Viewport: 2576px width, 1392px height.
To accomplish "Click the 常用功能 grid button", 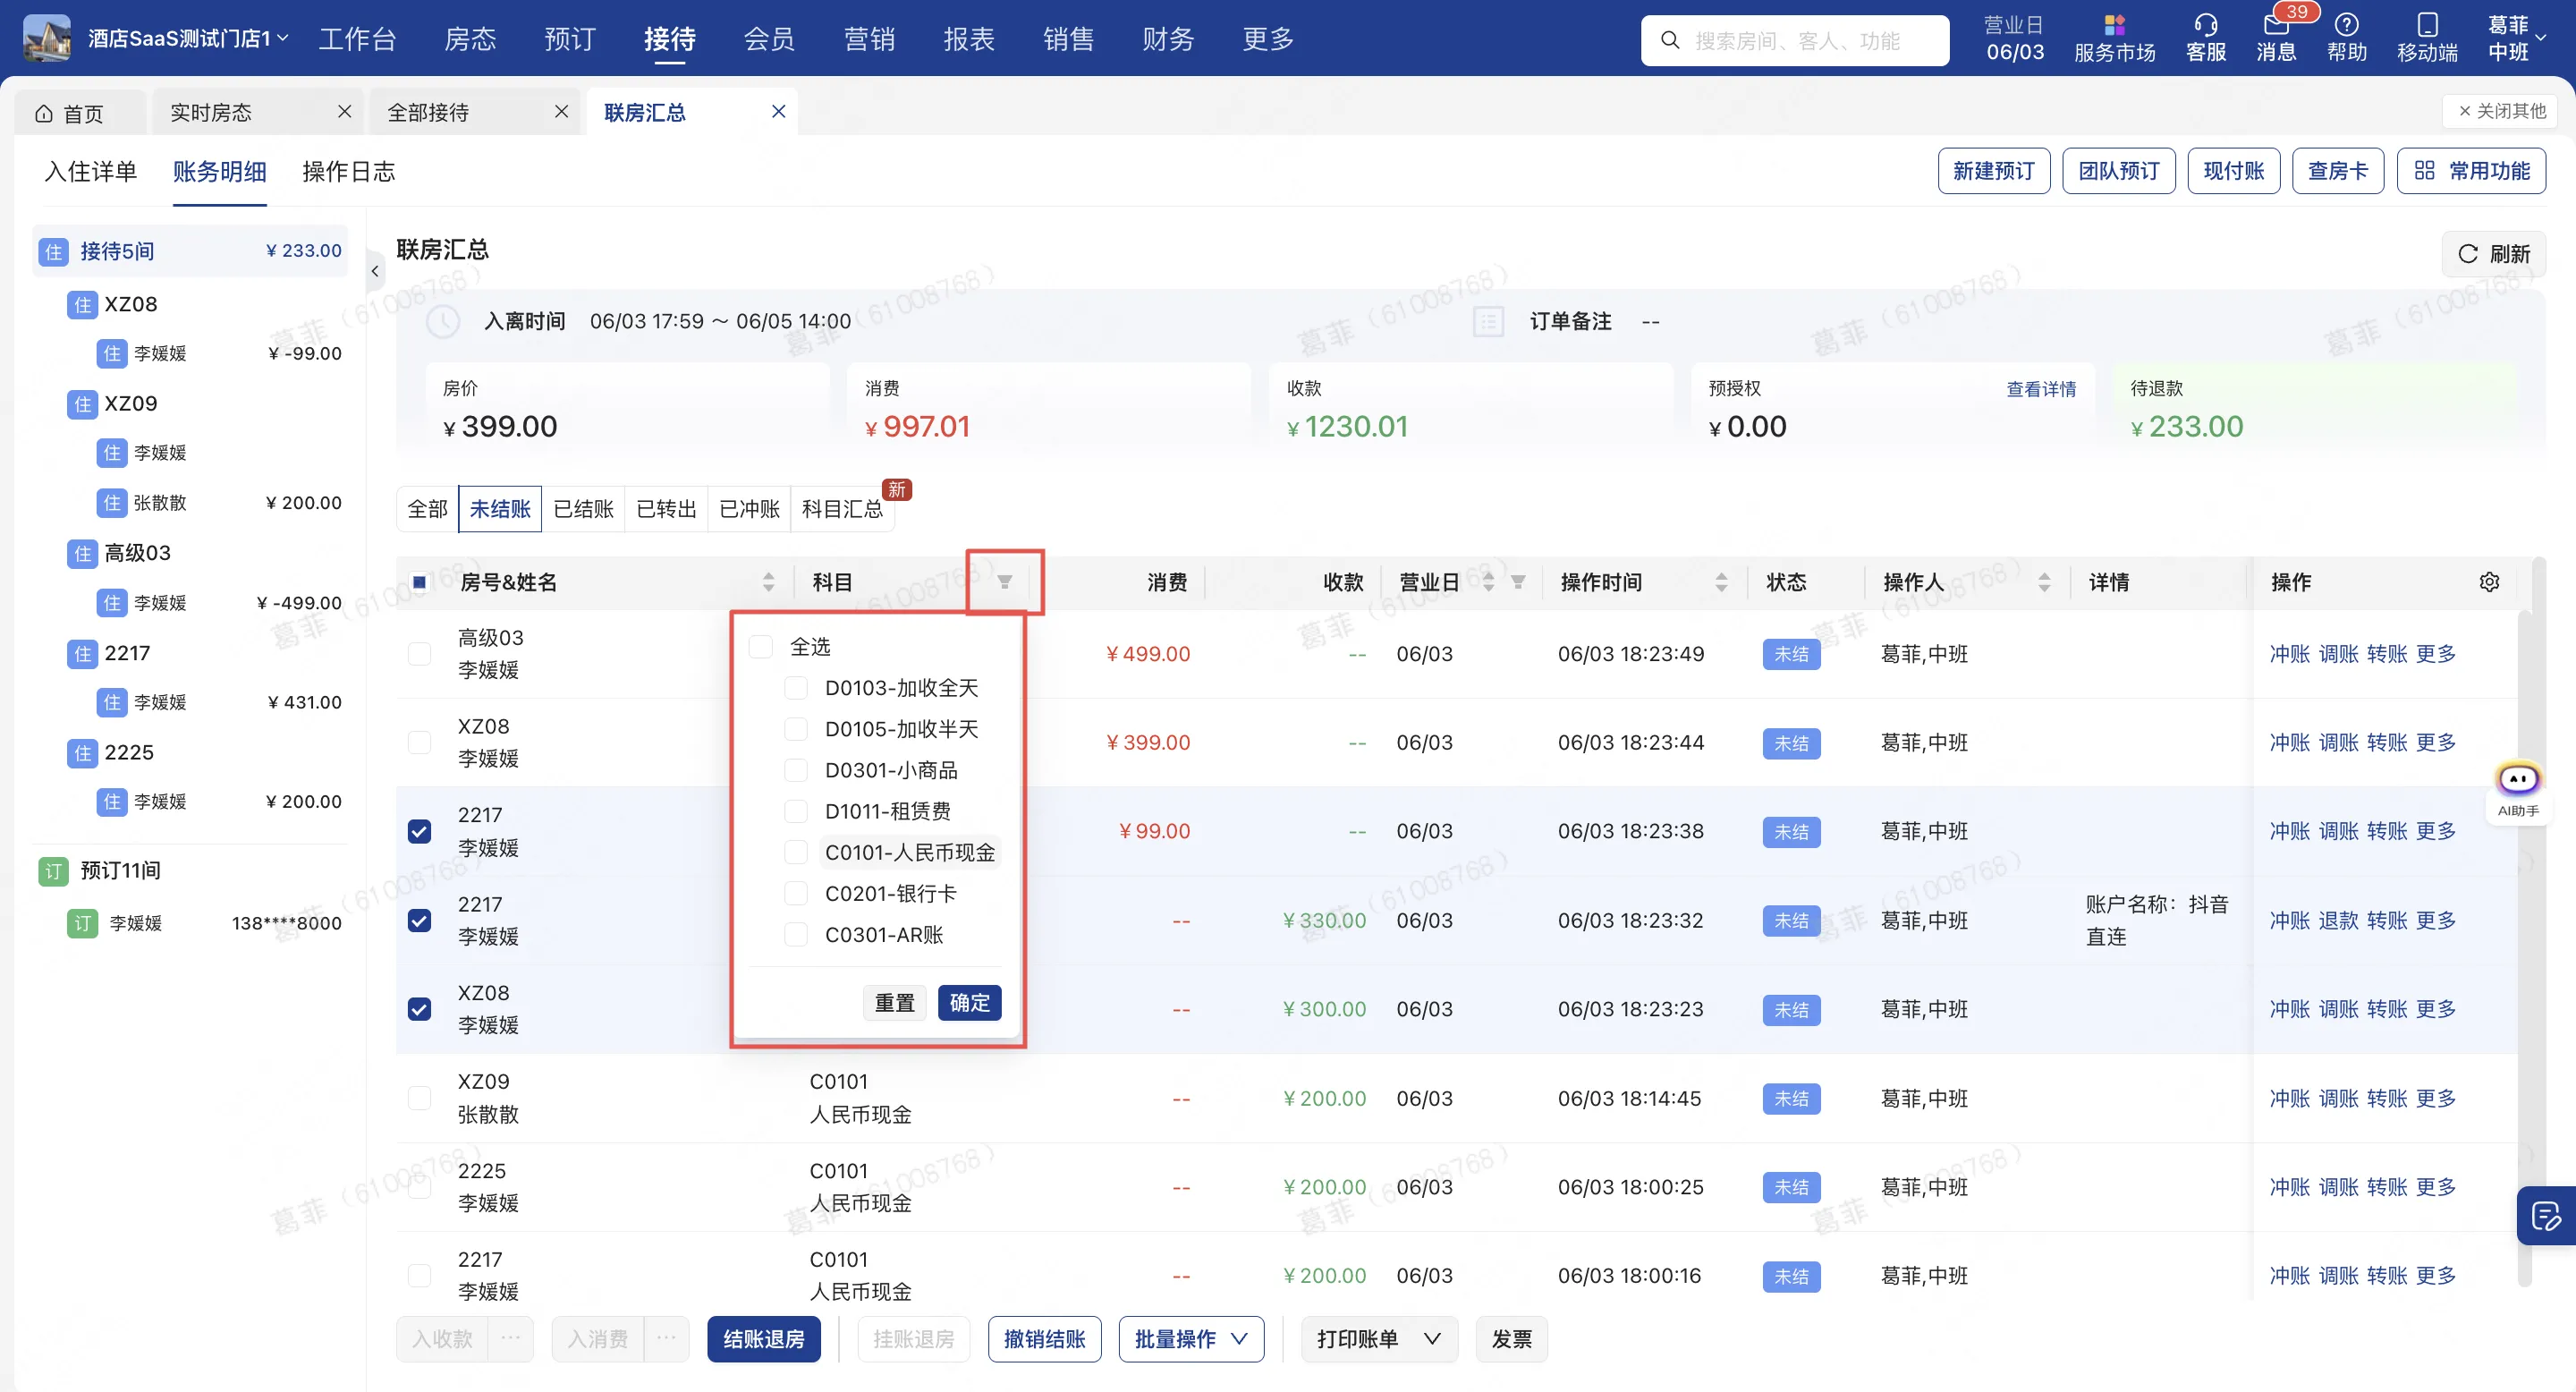I will 2471,171.
